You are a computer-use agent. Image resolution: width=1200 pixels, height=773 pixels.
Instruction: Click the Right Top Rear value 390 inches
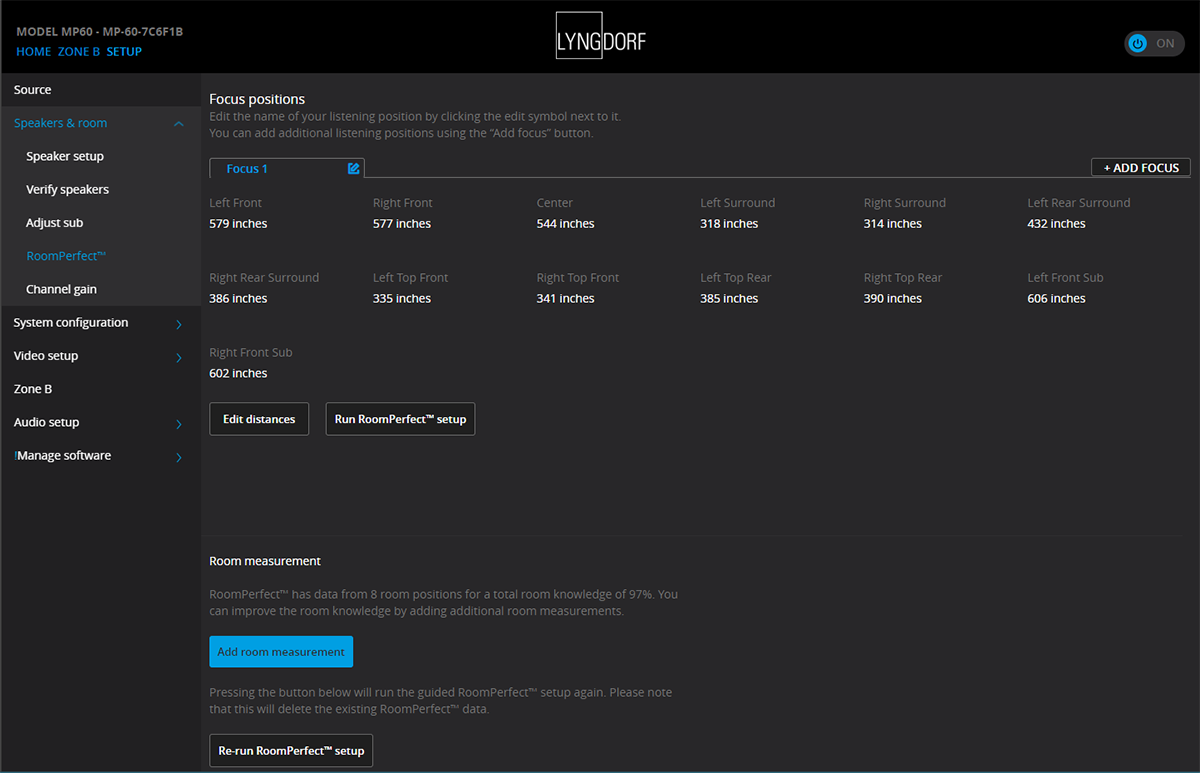coord(893,299)
